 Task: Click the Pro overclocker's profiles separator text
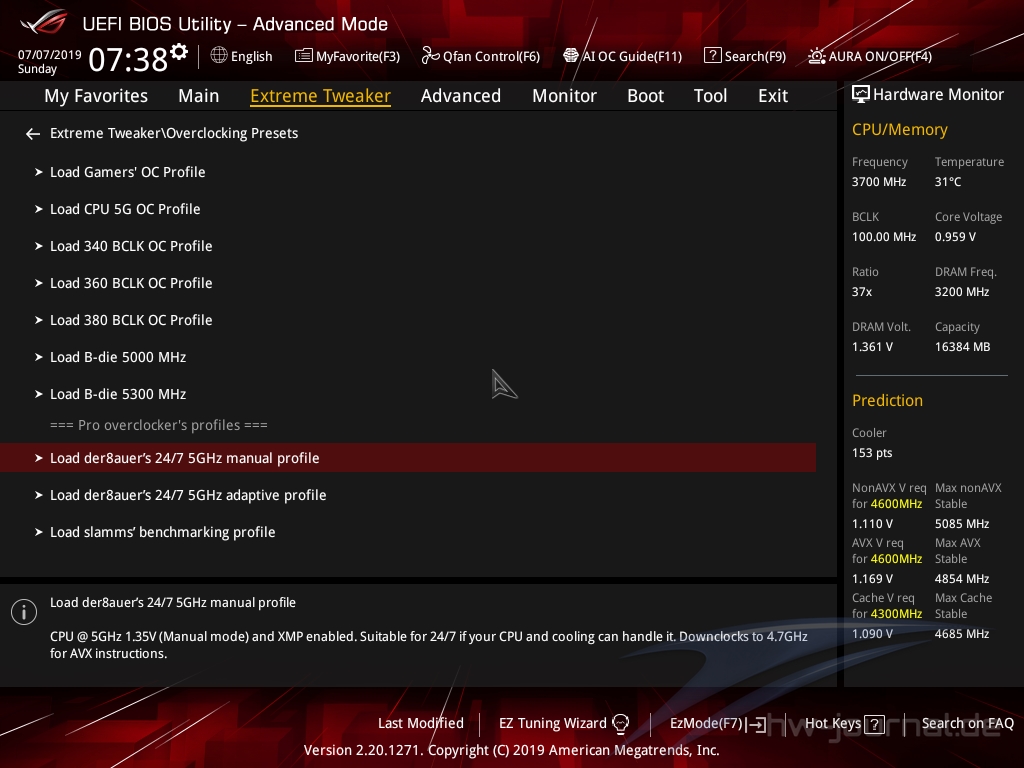(x=159, y=425)
